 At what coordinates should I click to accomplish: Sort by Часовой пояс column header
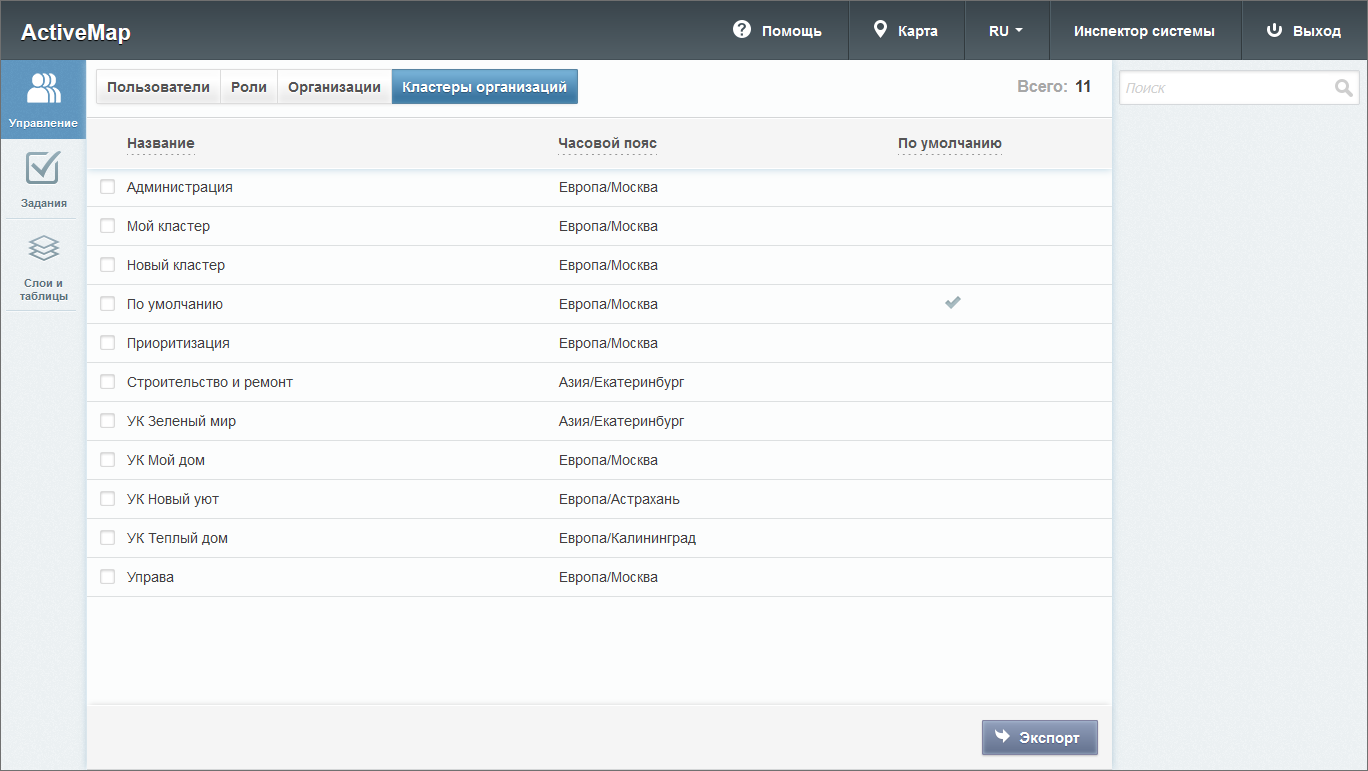(x=607, y=144)
